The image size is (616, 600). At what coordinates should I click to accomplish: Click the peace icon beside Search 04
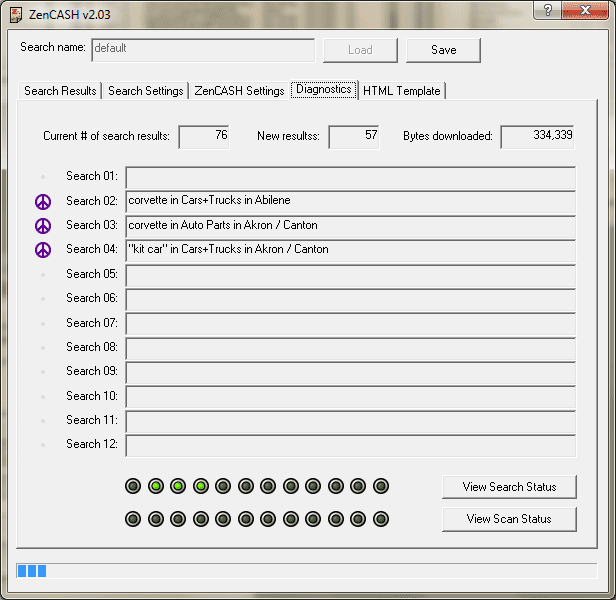(x=43, y=249)
